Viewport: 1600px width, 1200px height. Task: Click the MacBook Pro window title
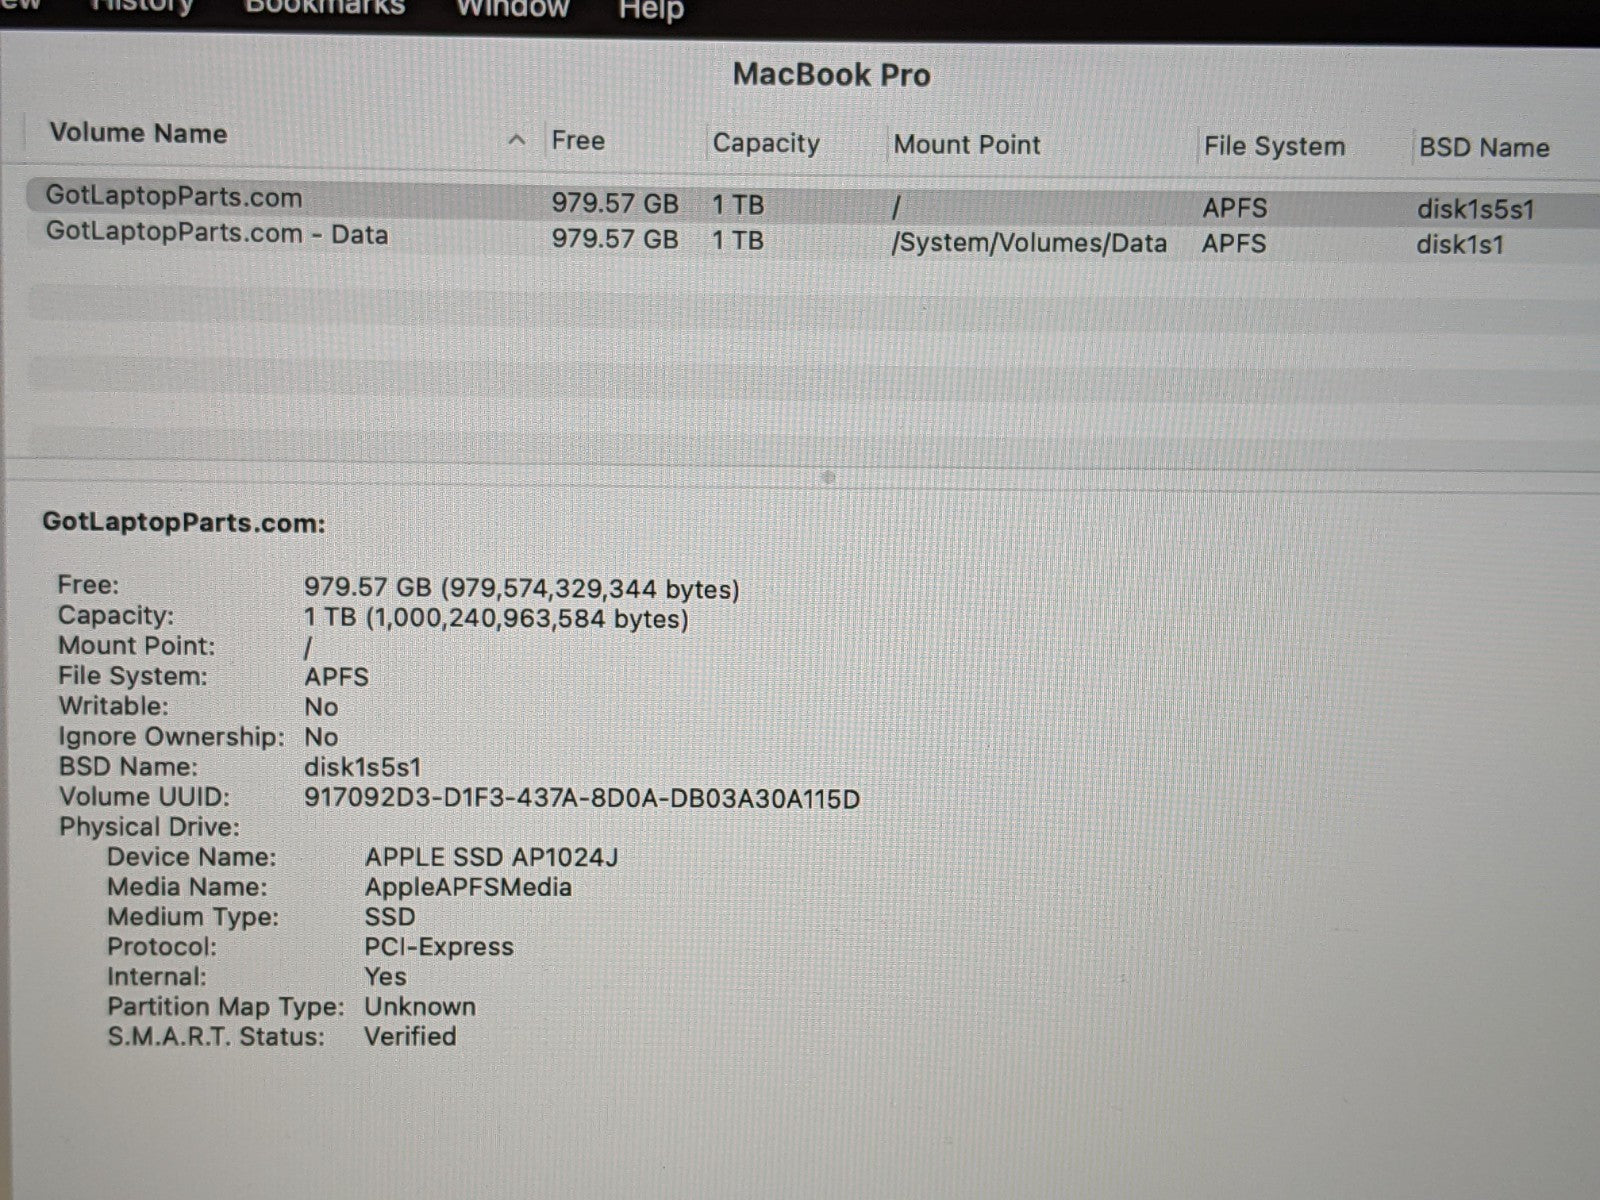pyautogui.click(x=831, y=75)
